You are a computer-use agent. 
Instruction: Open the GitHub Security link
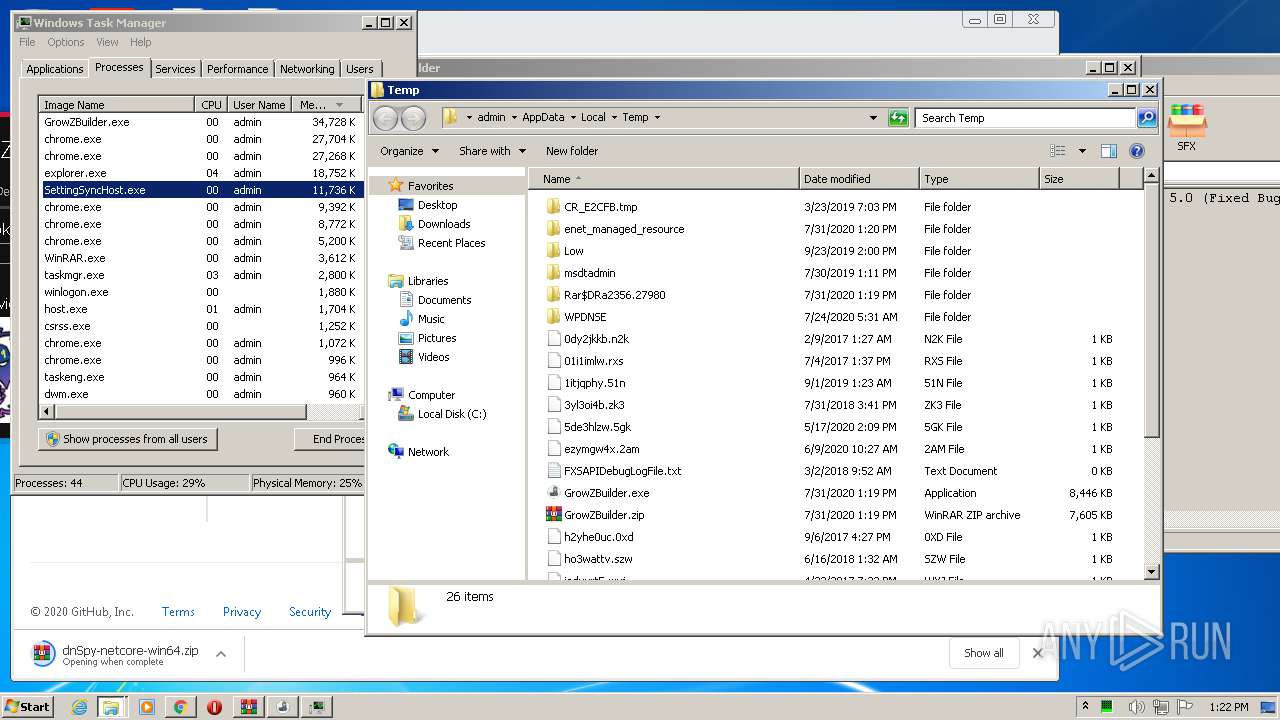310,612
